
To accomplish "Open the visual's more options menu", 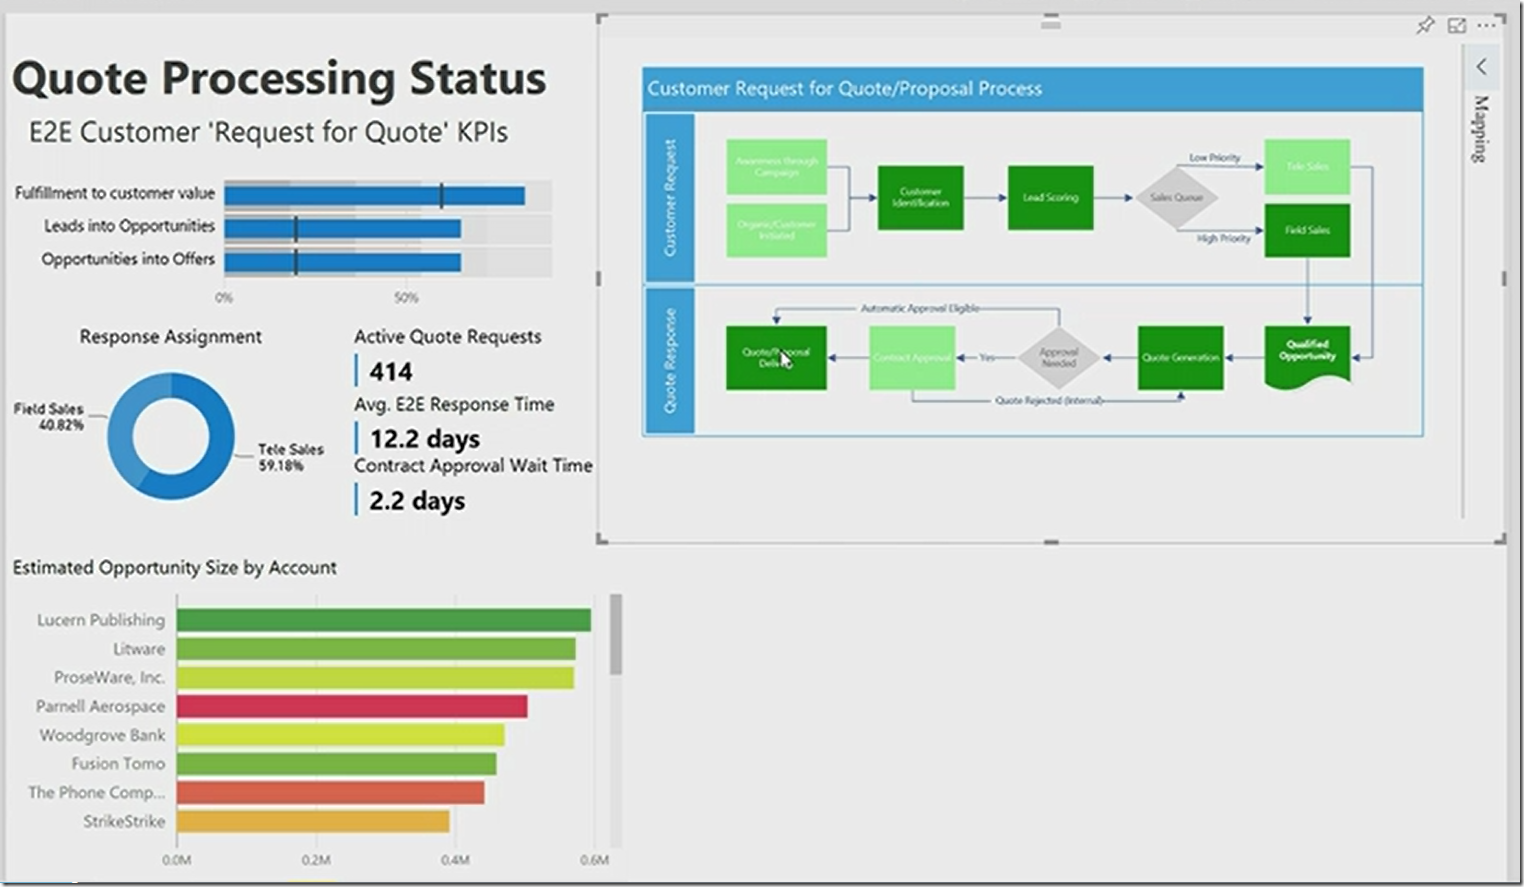I will (1487, 25).
